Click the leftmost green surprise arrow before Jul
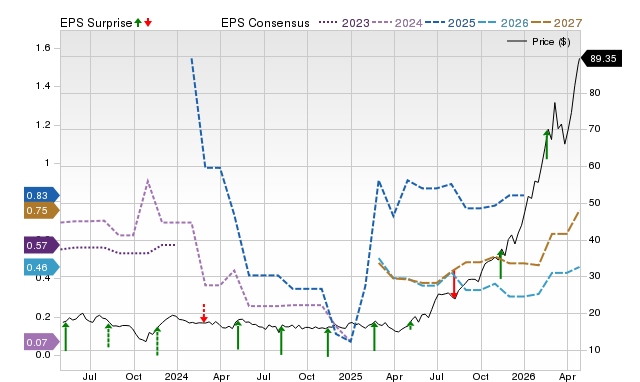The image size is (640, 382). coord(66,336)
